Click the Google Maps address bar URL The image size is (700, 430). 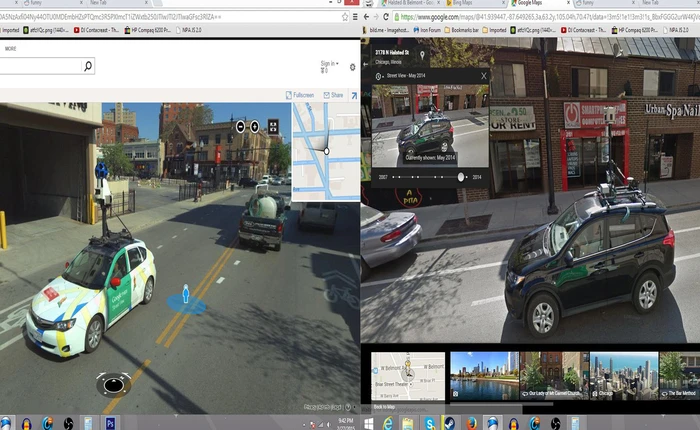[x=549, y=17]
